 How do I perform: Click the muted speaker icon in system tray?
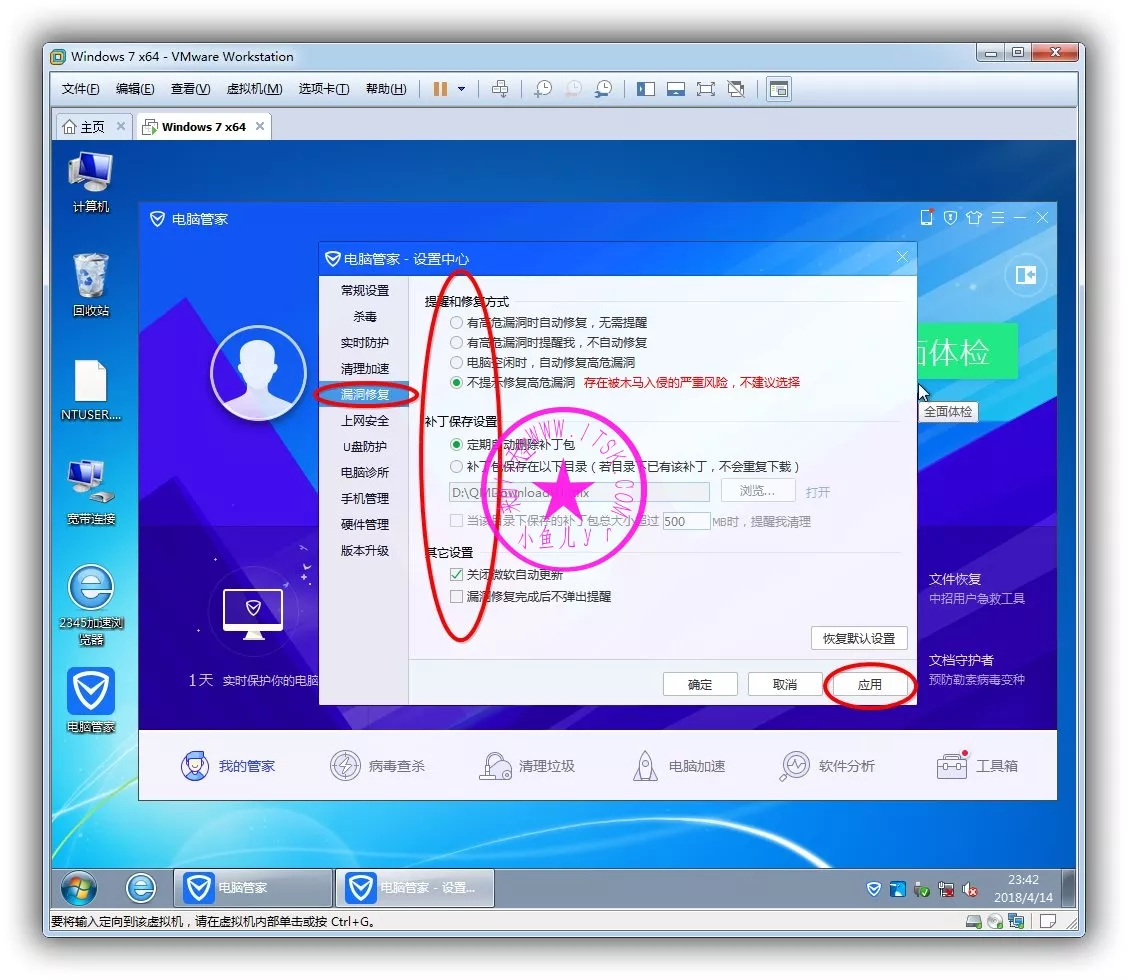coord(968,888)
